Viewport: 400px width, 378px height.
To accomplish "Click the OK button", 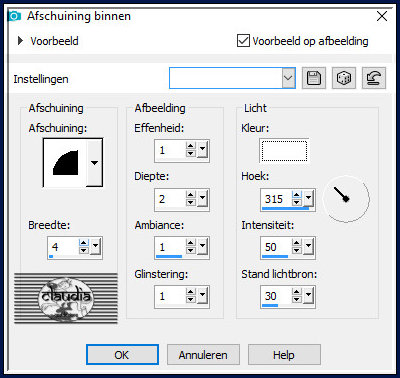I will pos(122,355).
